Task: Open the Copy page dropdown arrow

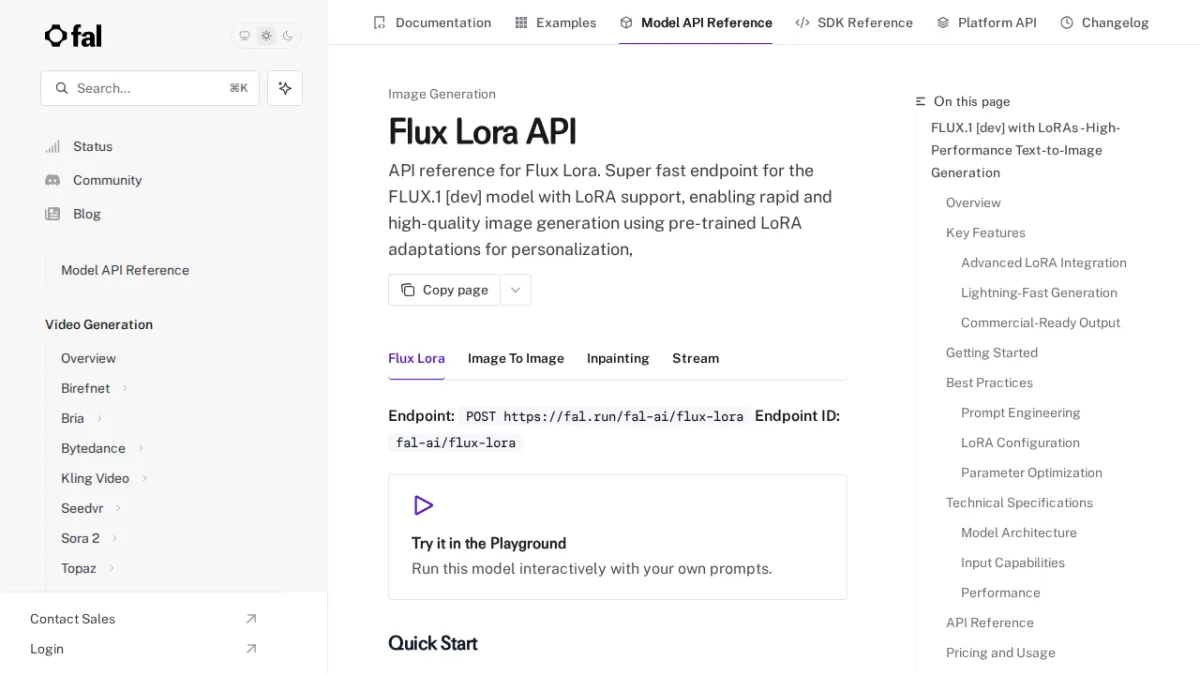Action: [515, 290]
